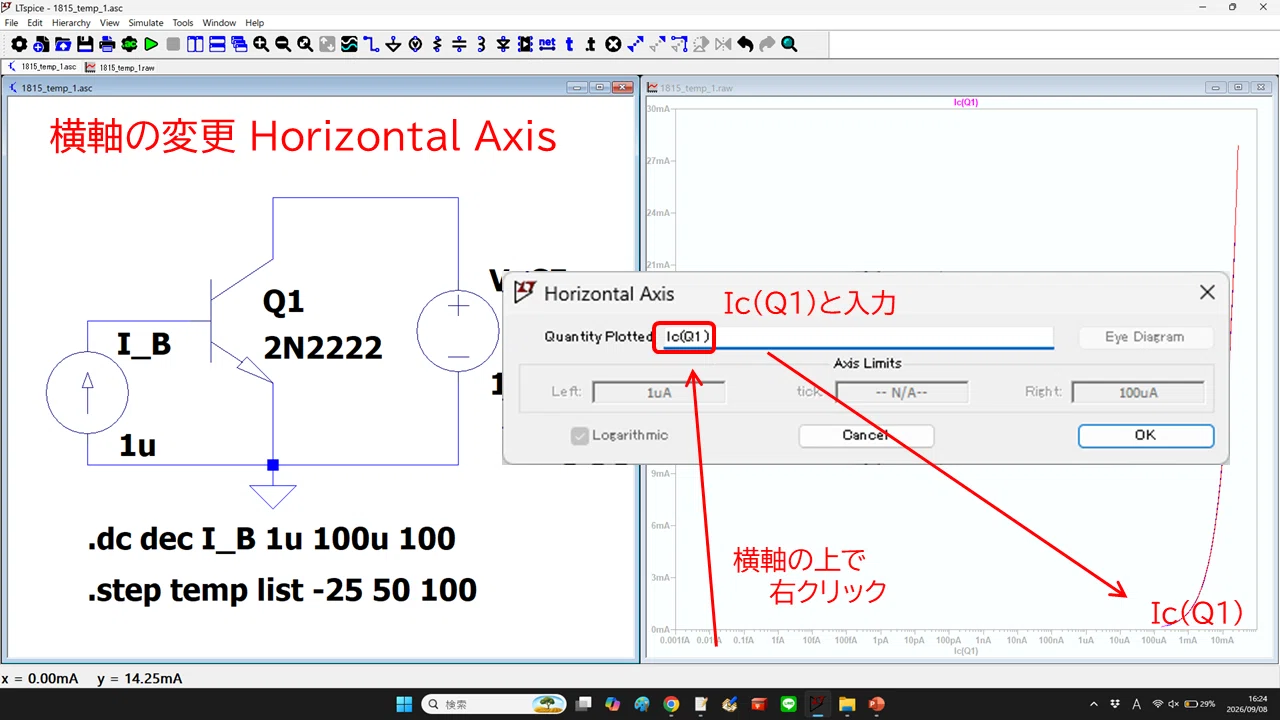
Task: Select the duplicate tool
Action: click(636, 44)
